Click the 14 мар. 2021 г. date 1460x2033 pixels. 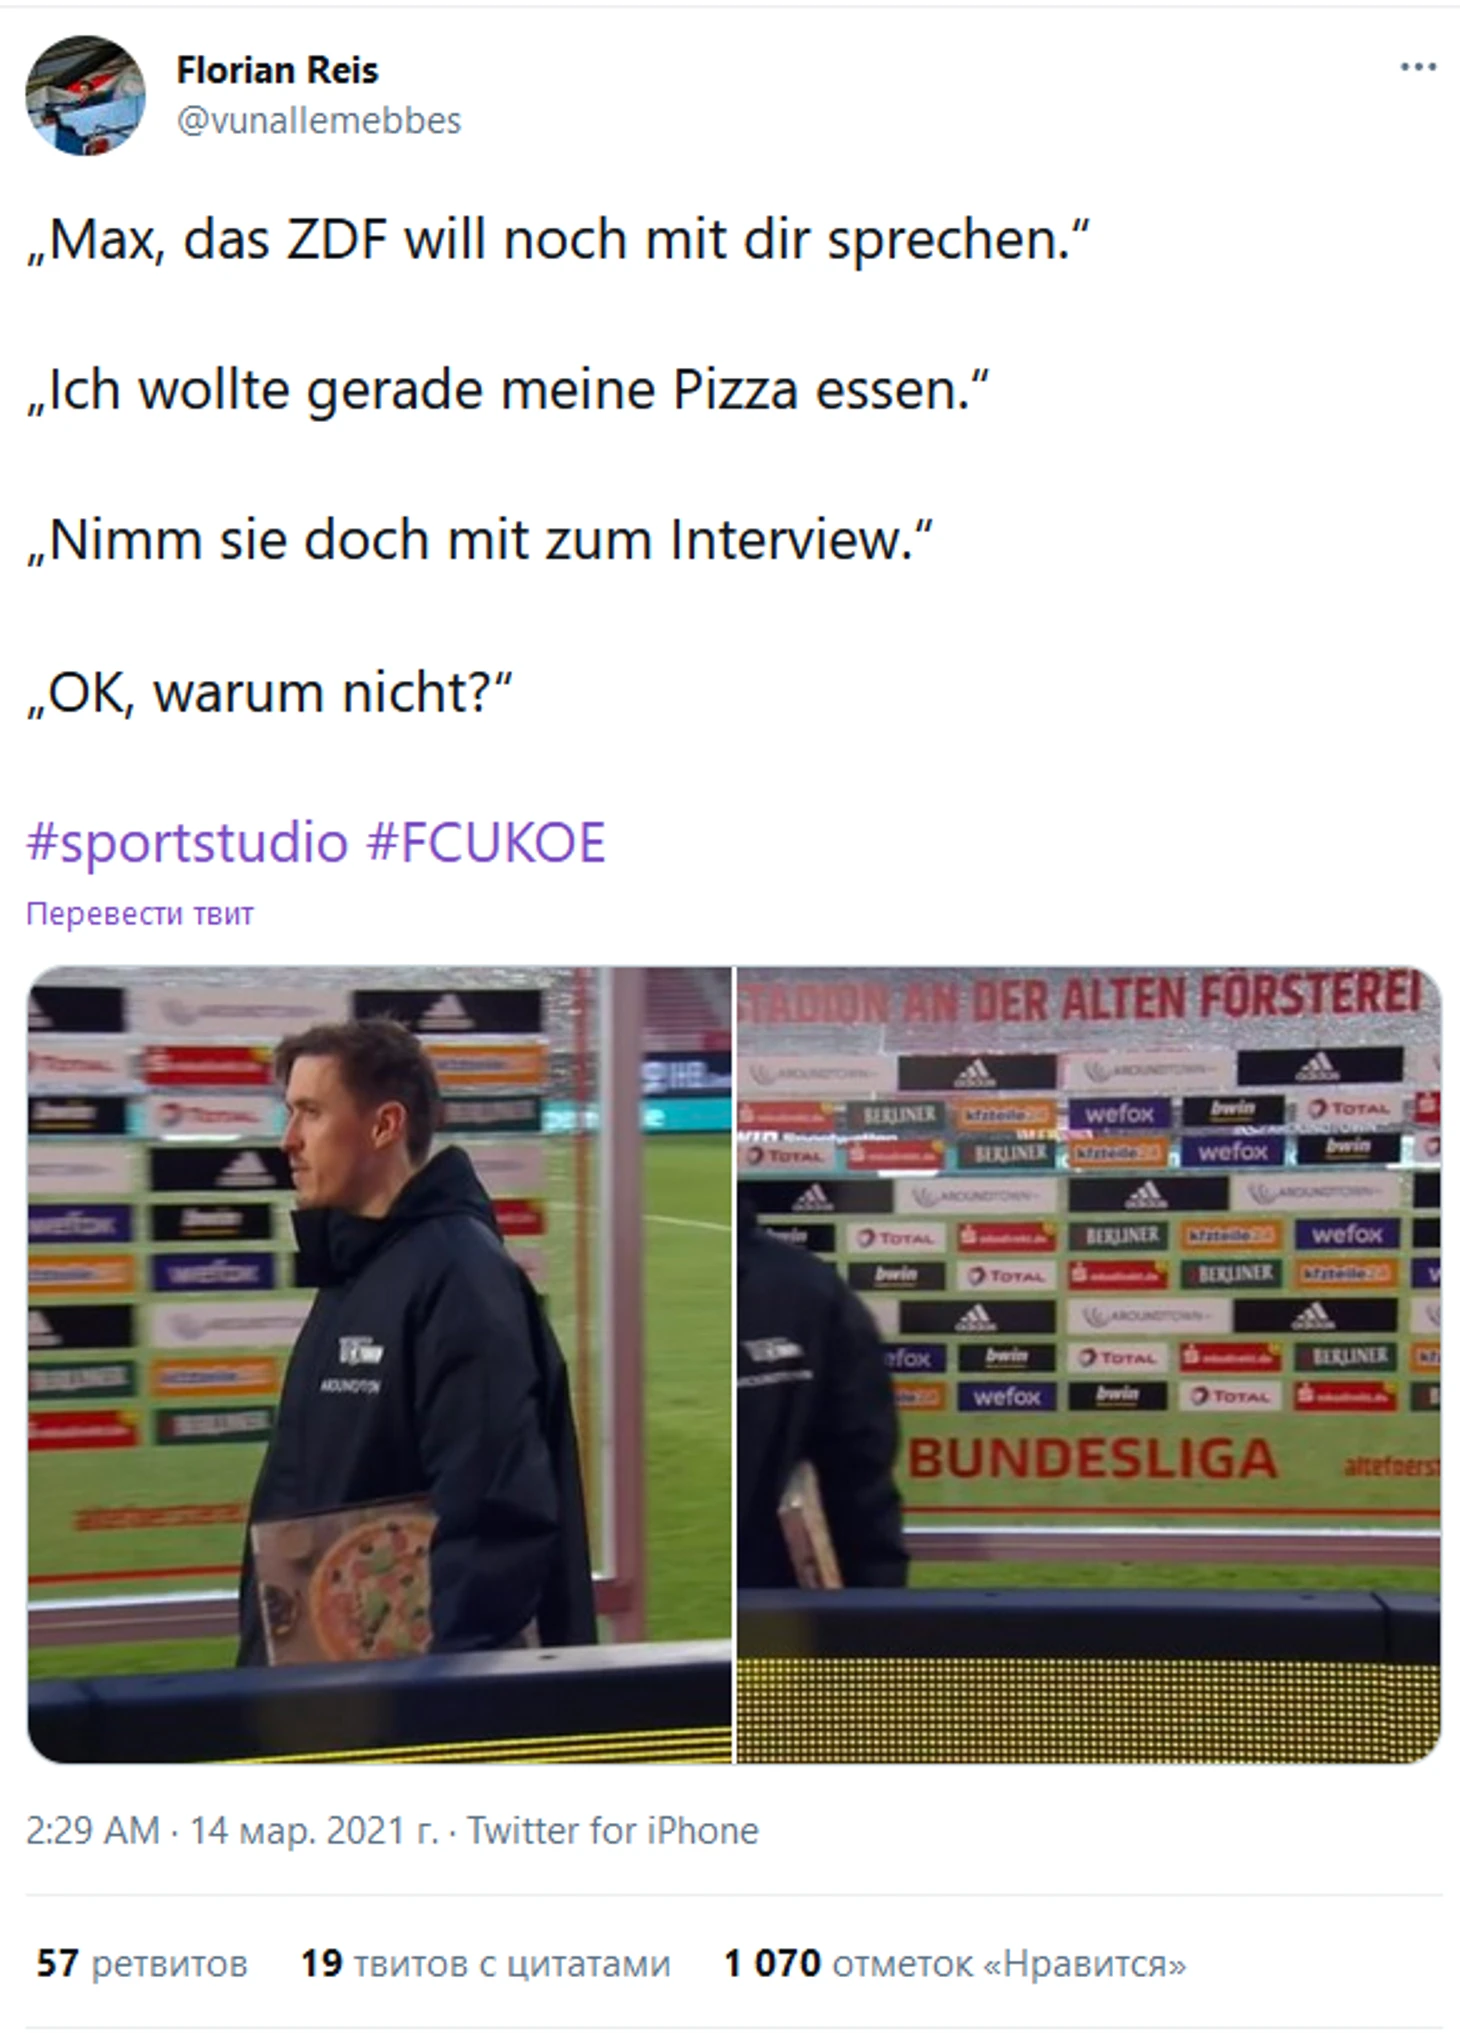(x=314, y=1830)
